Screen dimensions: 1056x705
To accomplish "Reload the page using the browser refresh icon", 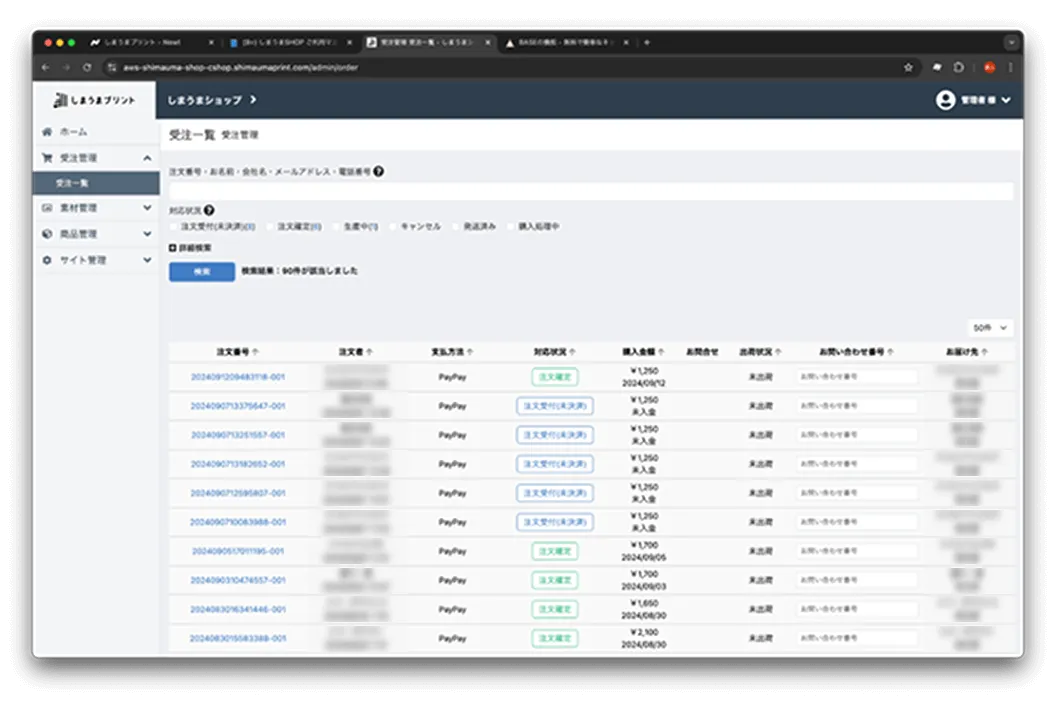I will pos(87,68).
